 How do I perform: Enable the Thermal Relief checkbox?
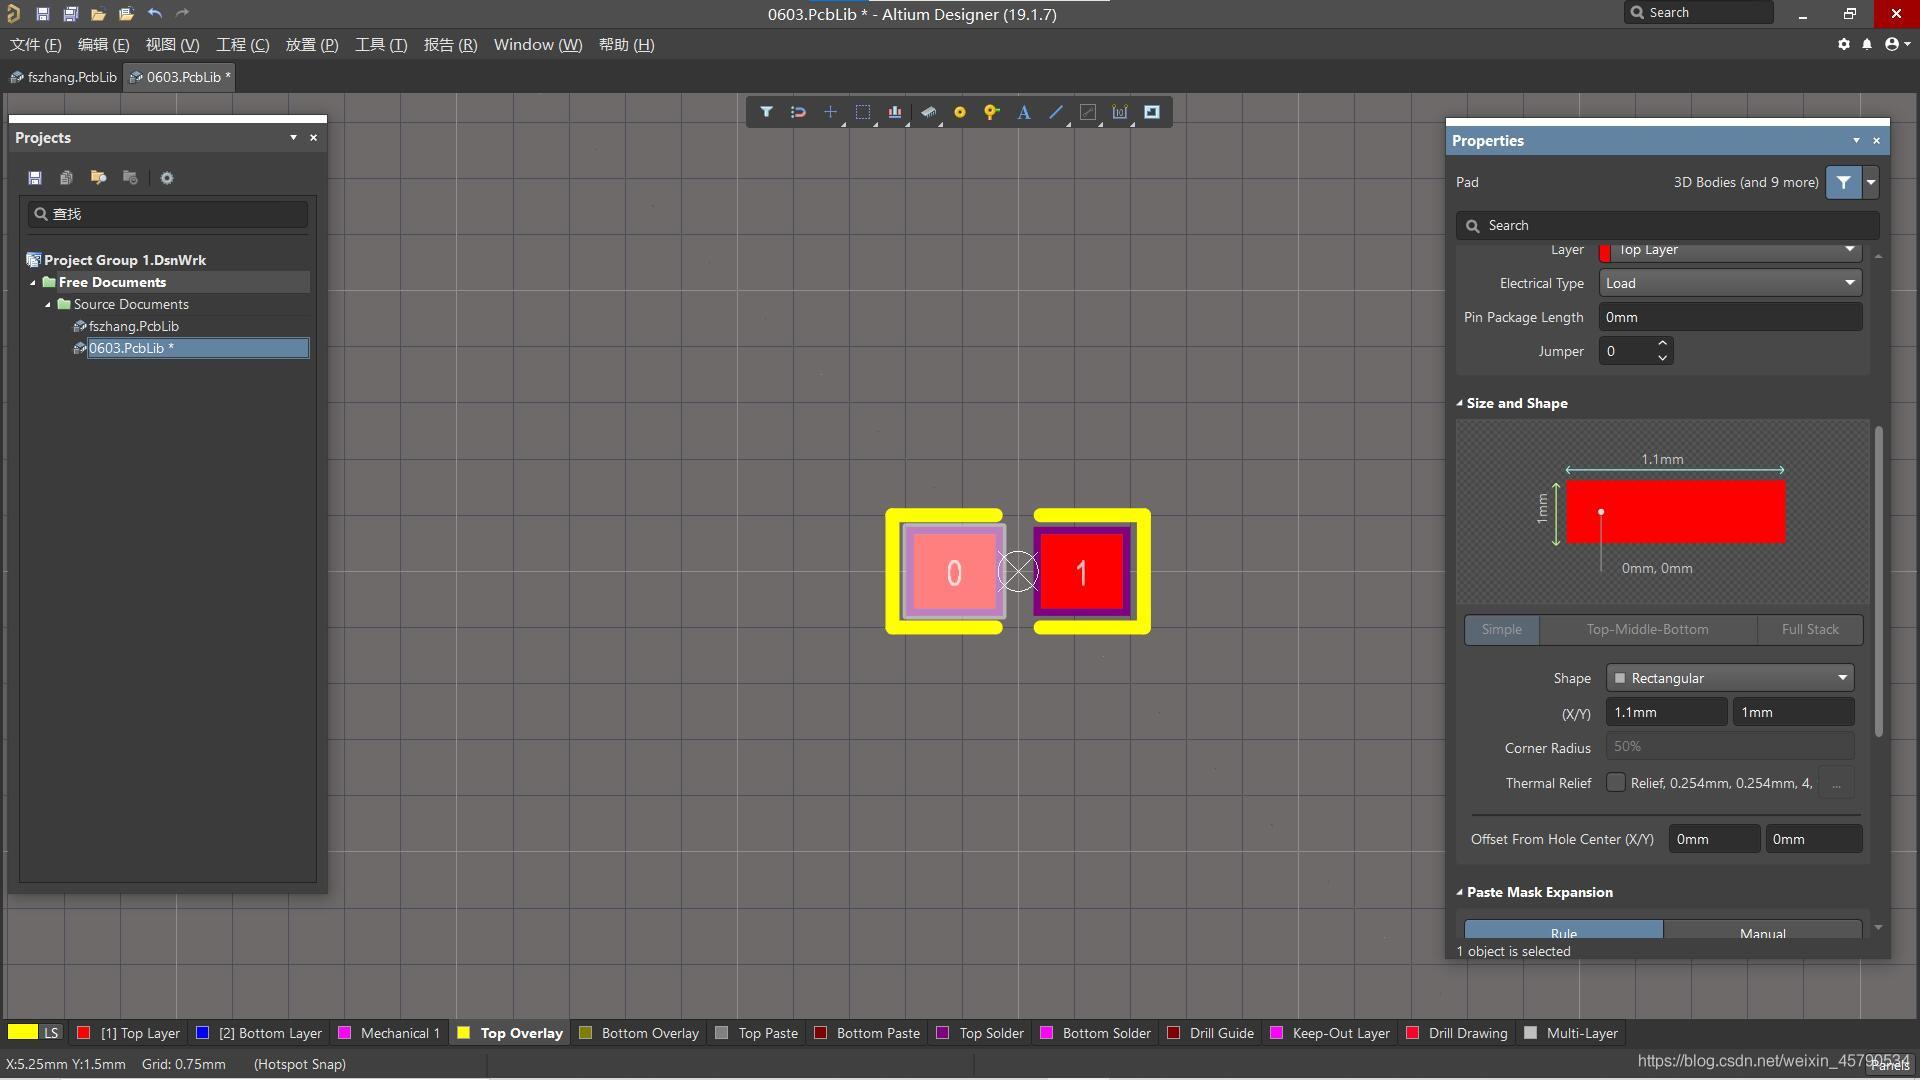[x=1616, y=783]
